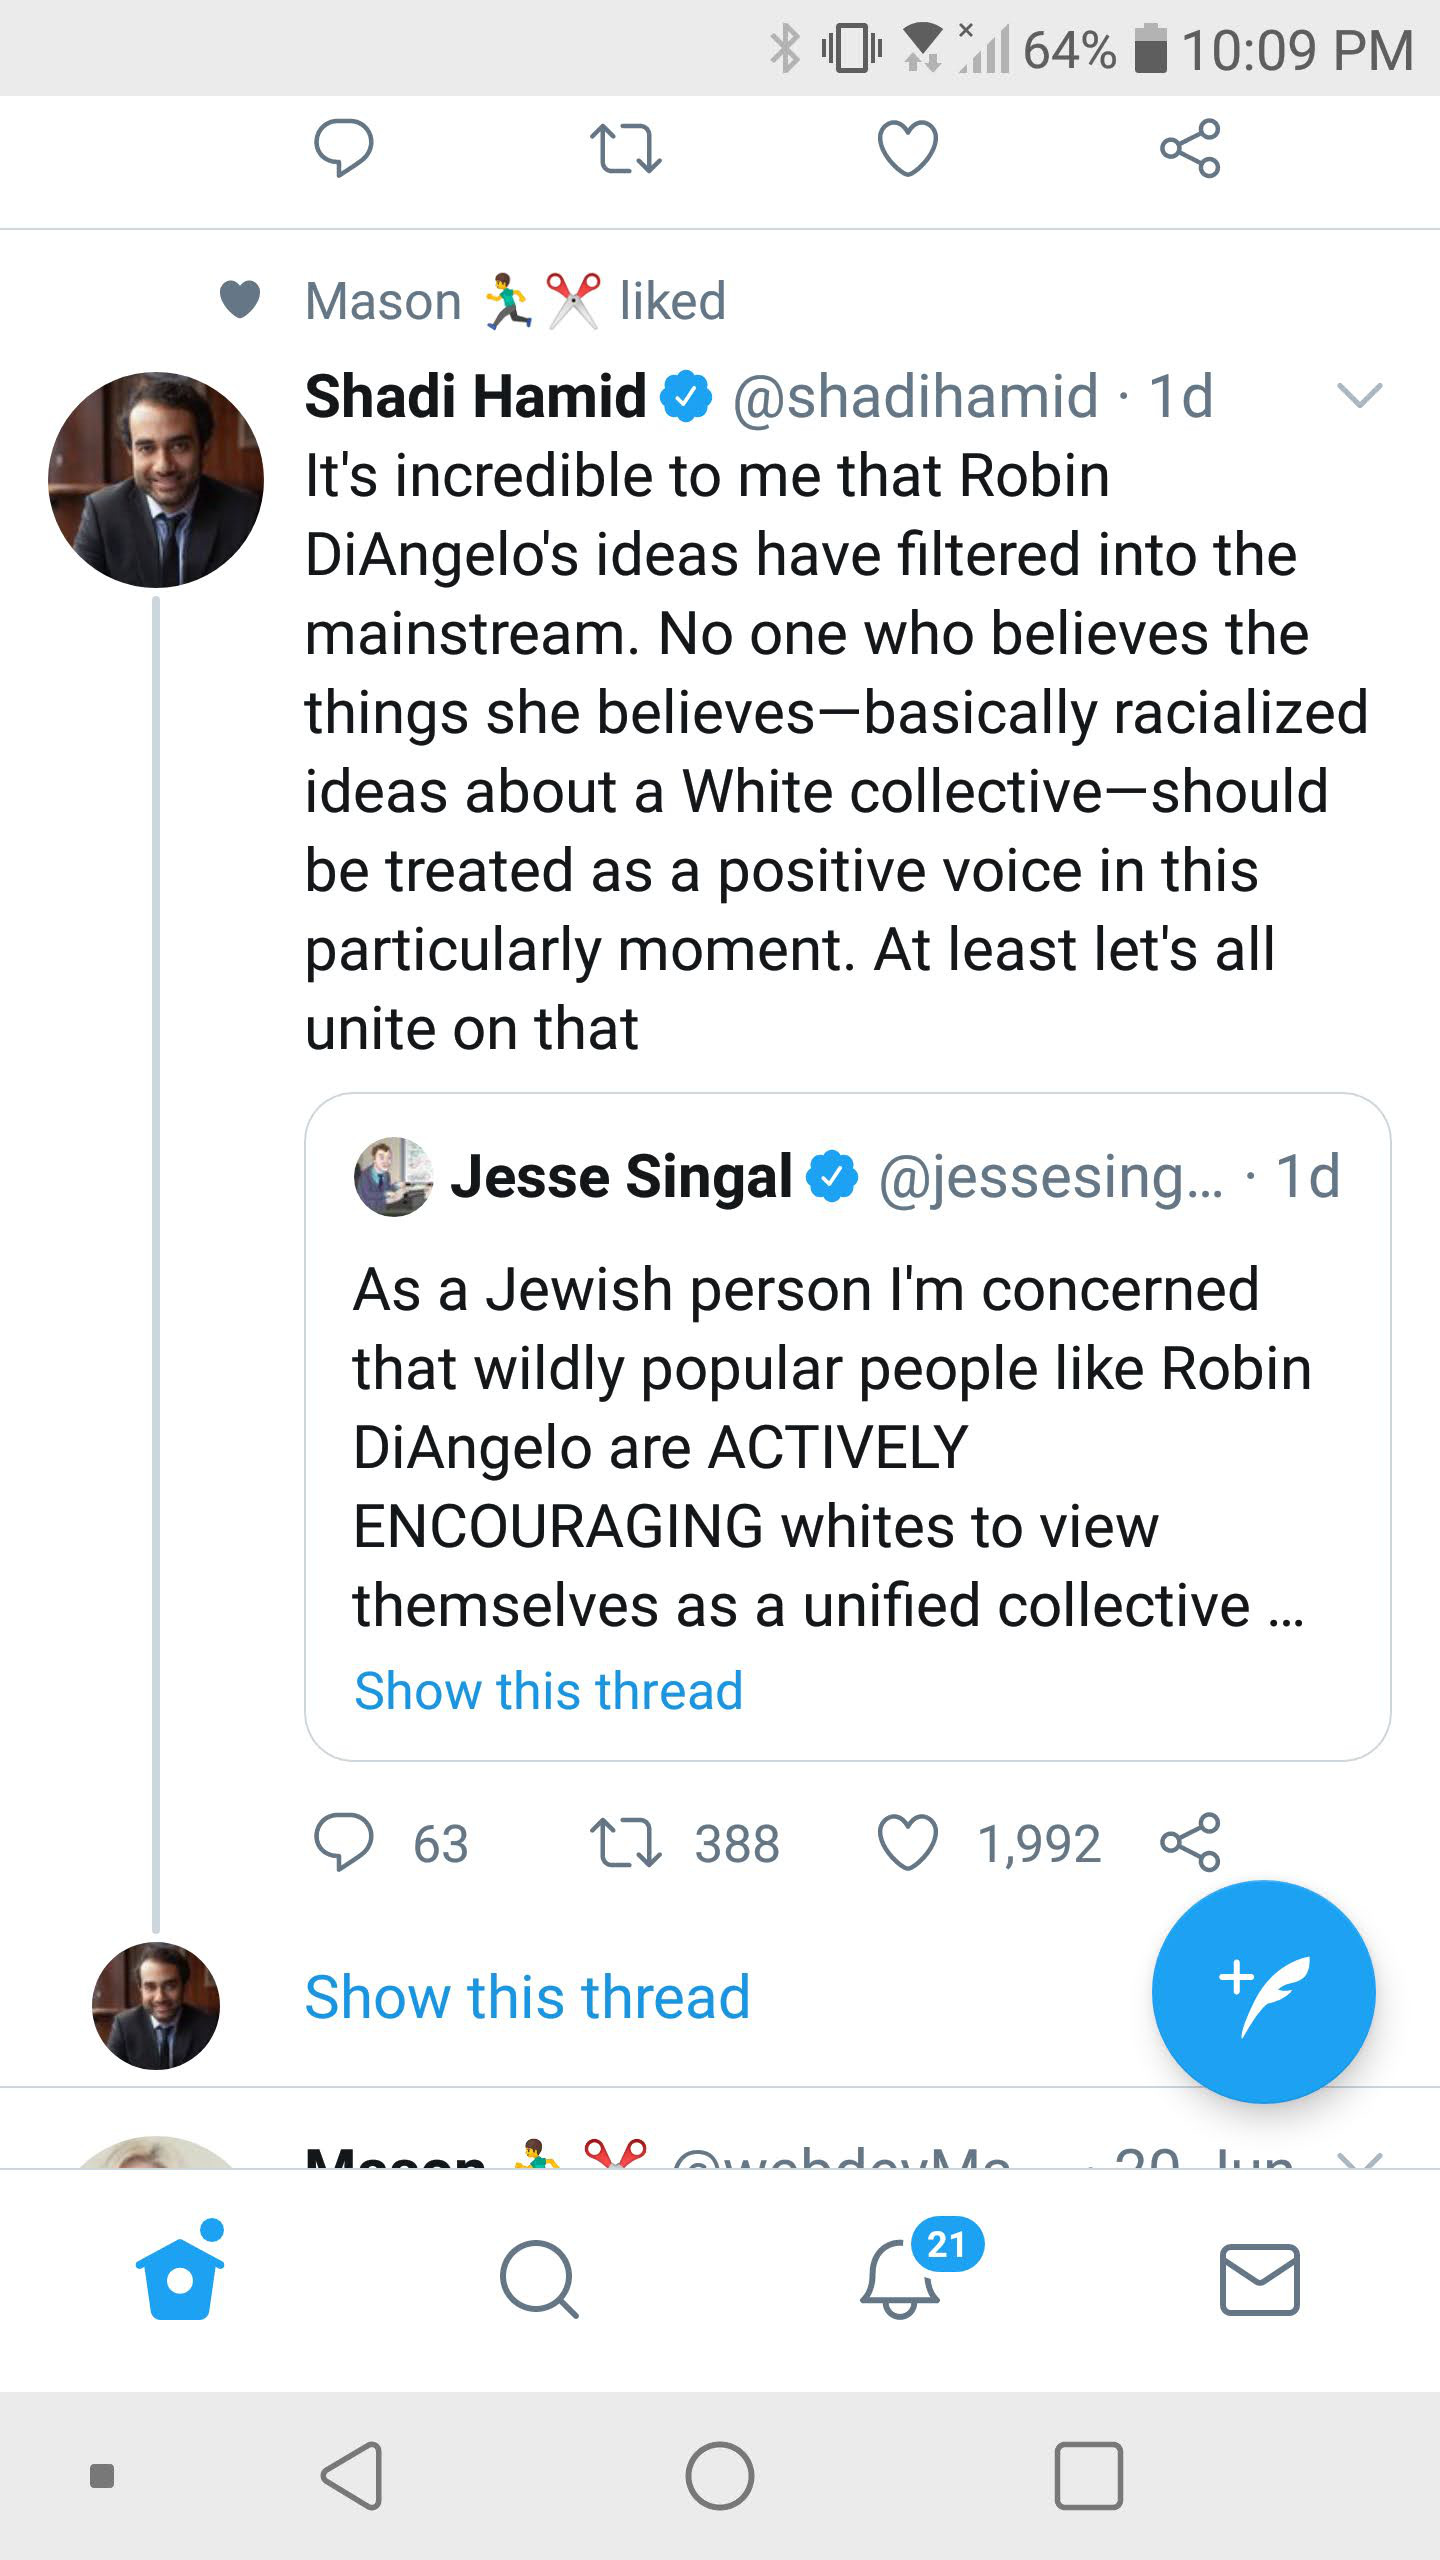
Task: Open Shadi Hamid's profile picture
Action: [156, 480]
